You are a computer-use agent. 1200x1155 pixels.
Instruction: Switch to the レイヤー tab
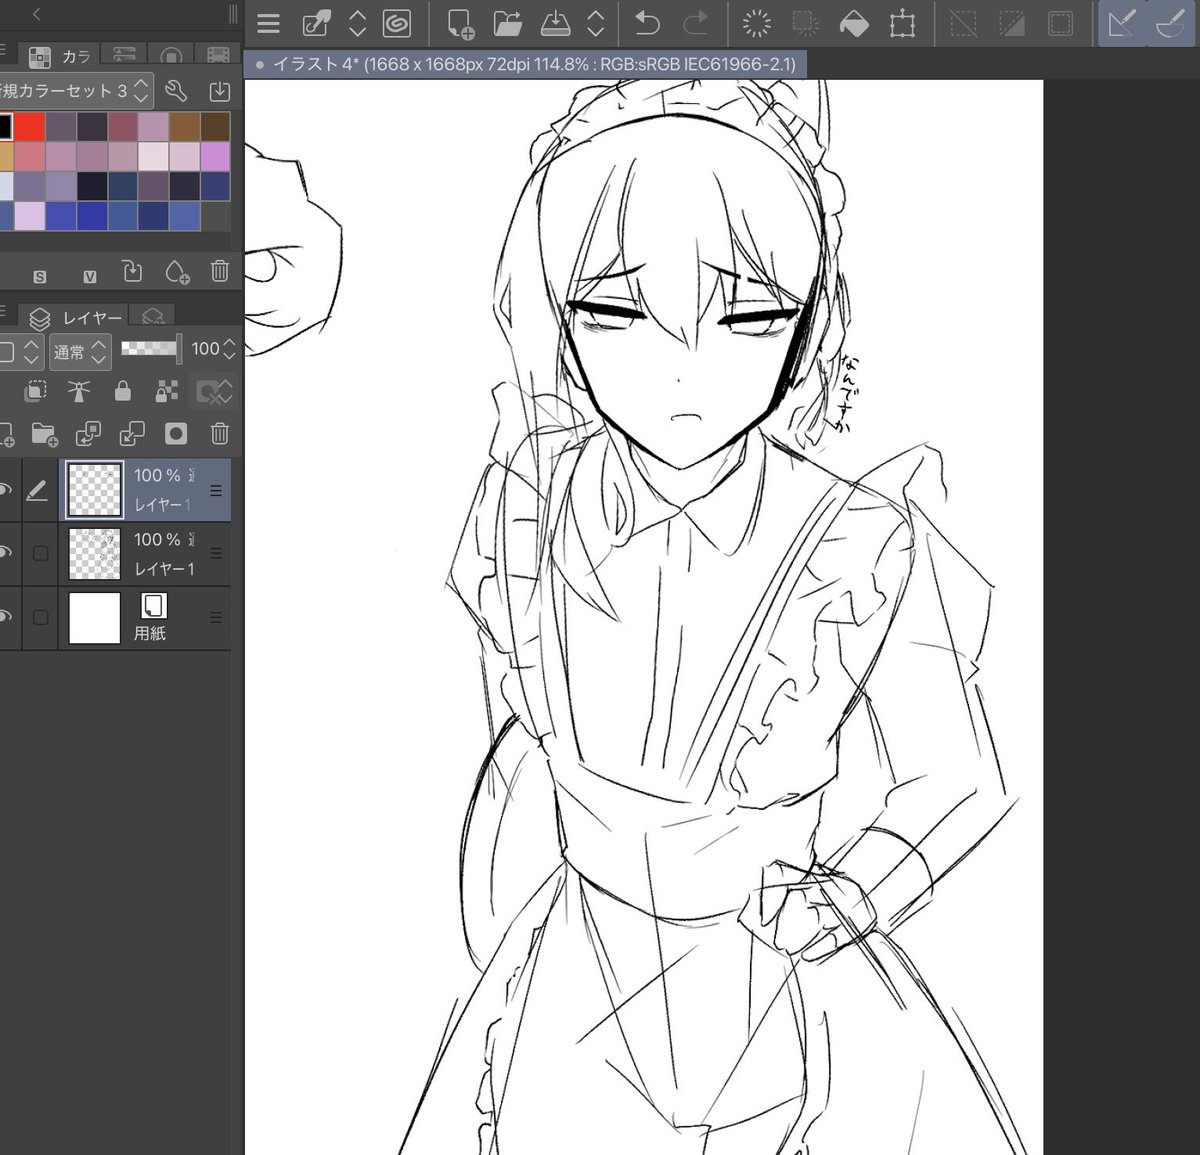(x=75, y=318)
